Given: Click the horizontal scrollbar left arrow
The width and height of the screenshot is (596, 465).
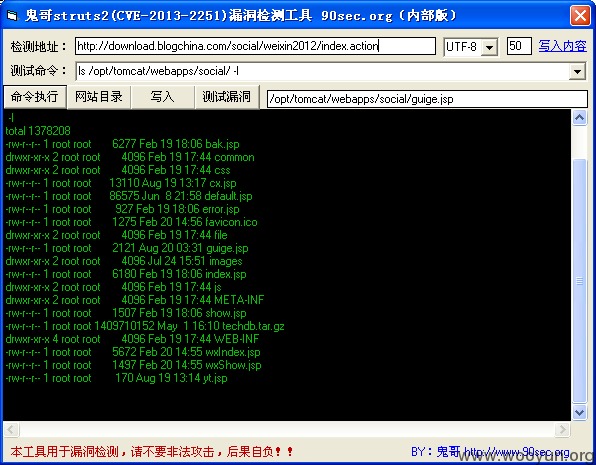Looking at the screenshot, I should pyautogui.click(x=11, y=430).
